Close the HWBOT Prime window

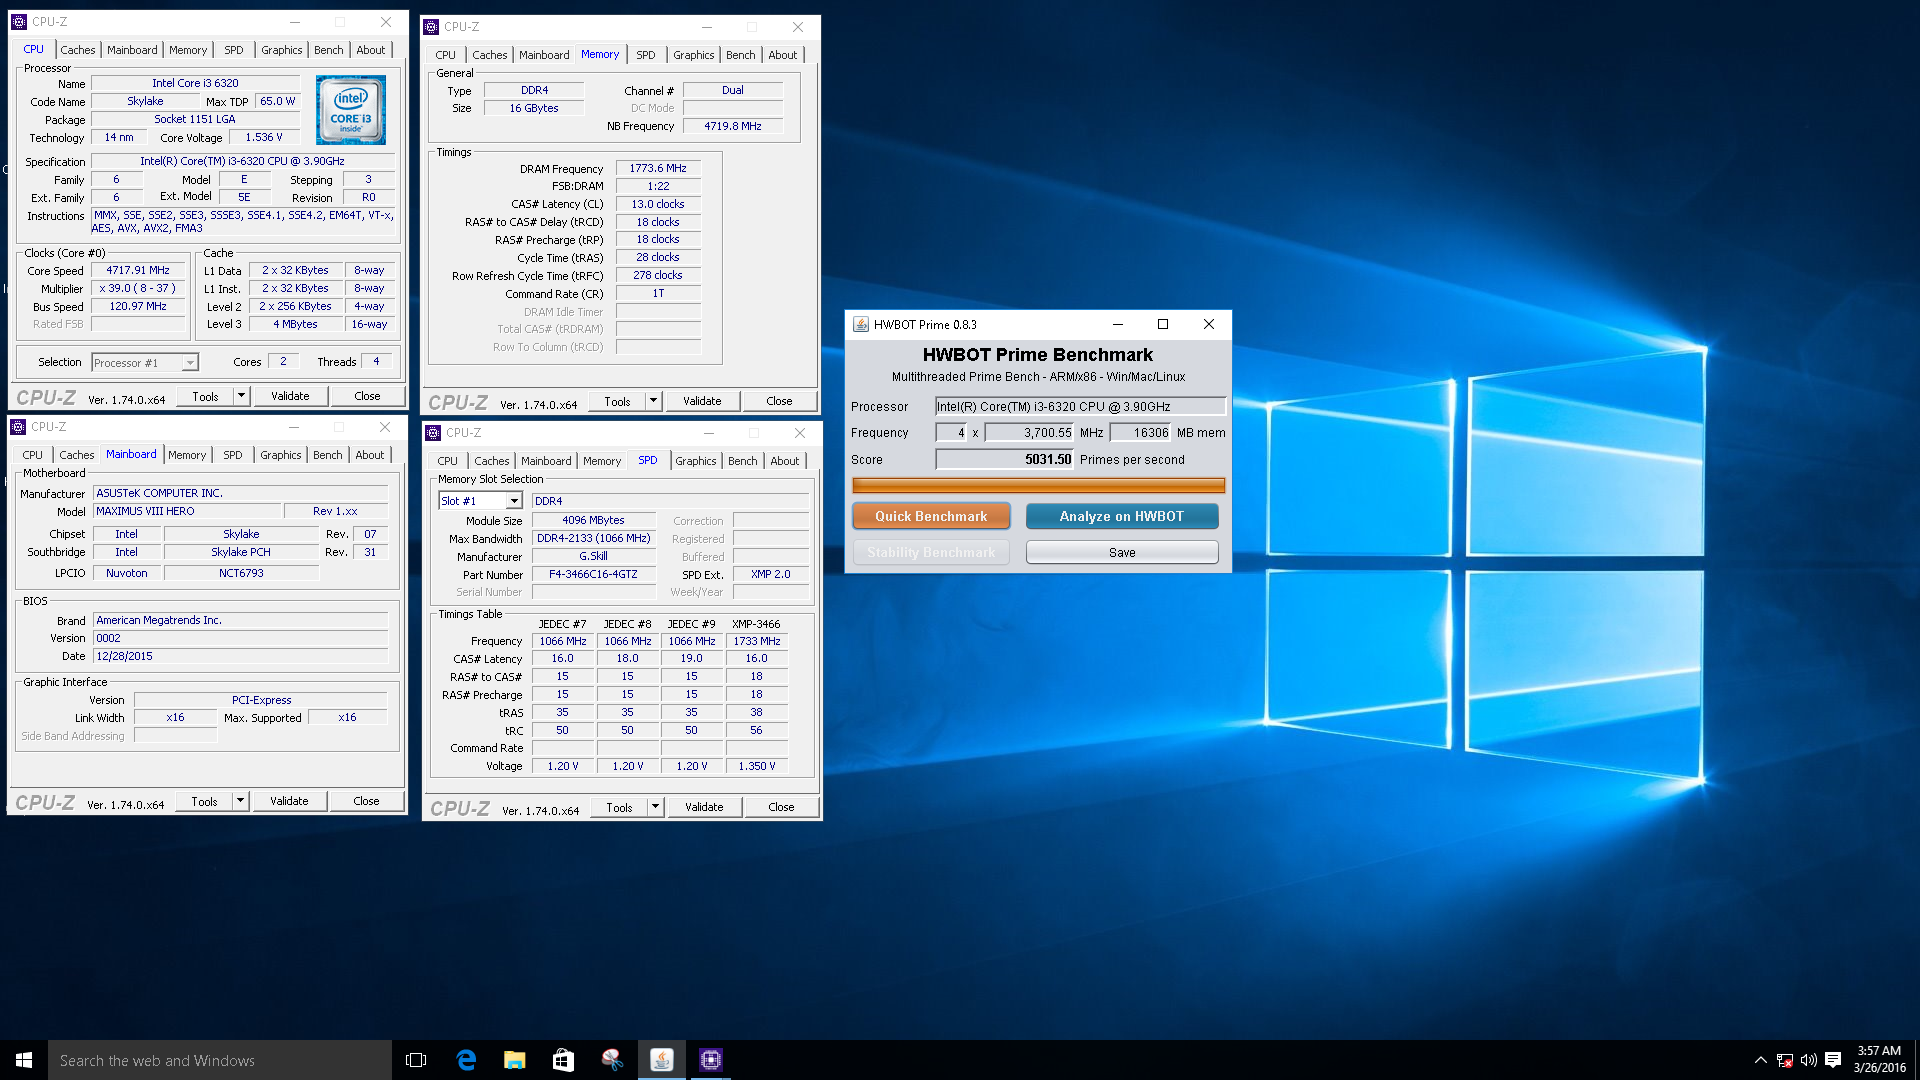tap(1209, 324)
